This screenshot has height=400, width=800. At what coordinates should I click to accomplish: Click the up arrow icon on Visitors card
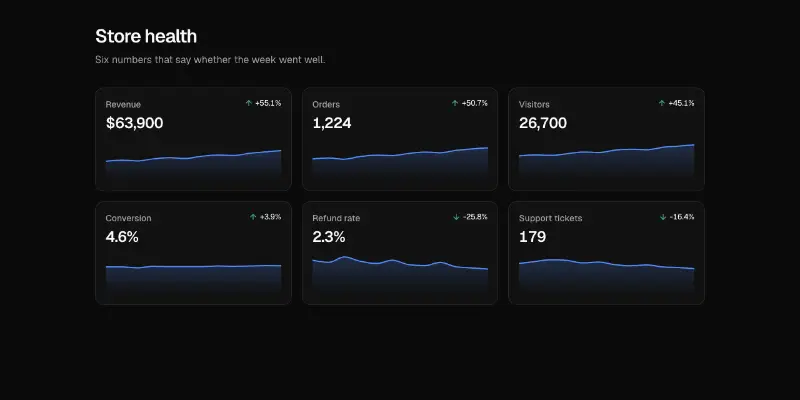point(662,103)
